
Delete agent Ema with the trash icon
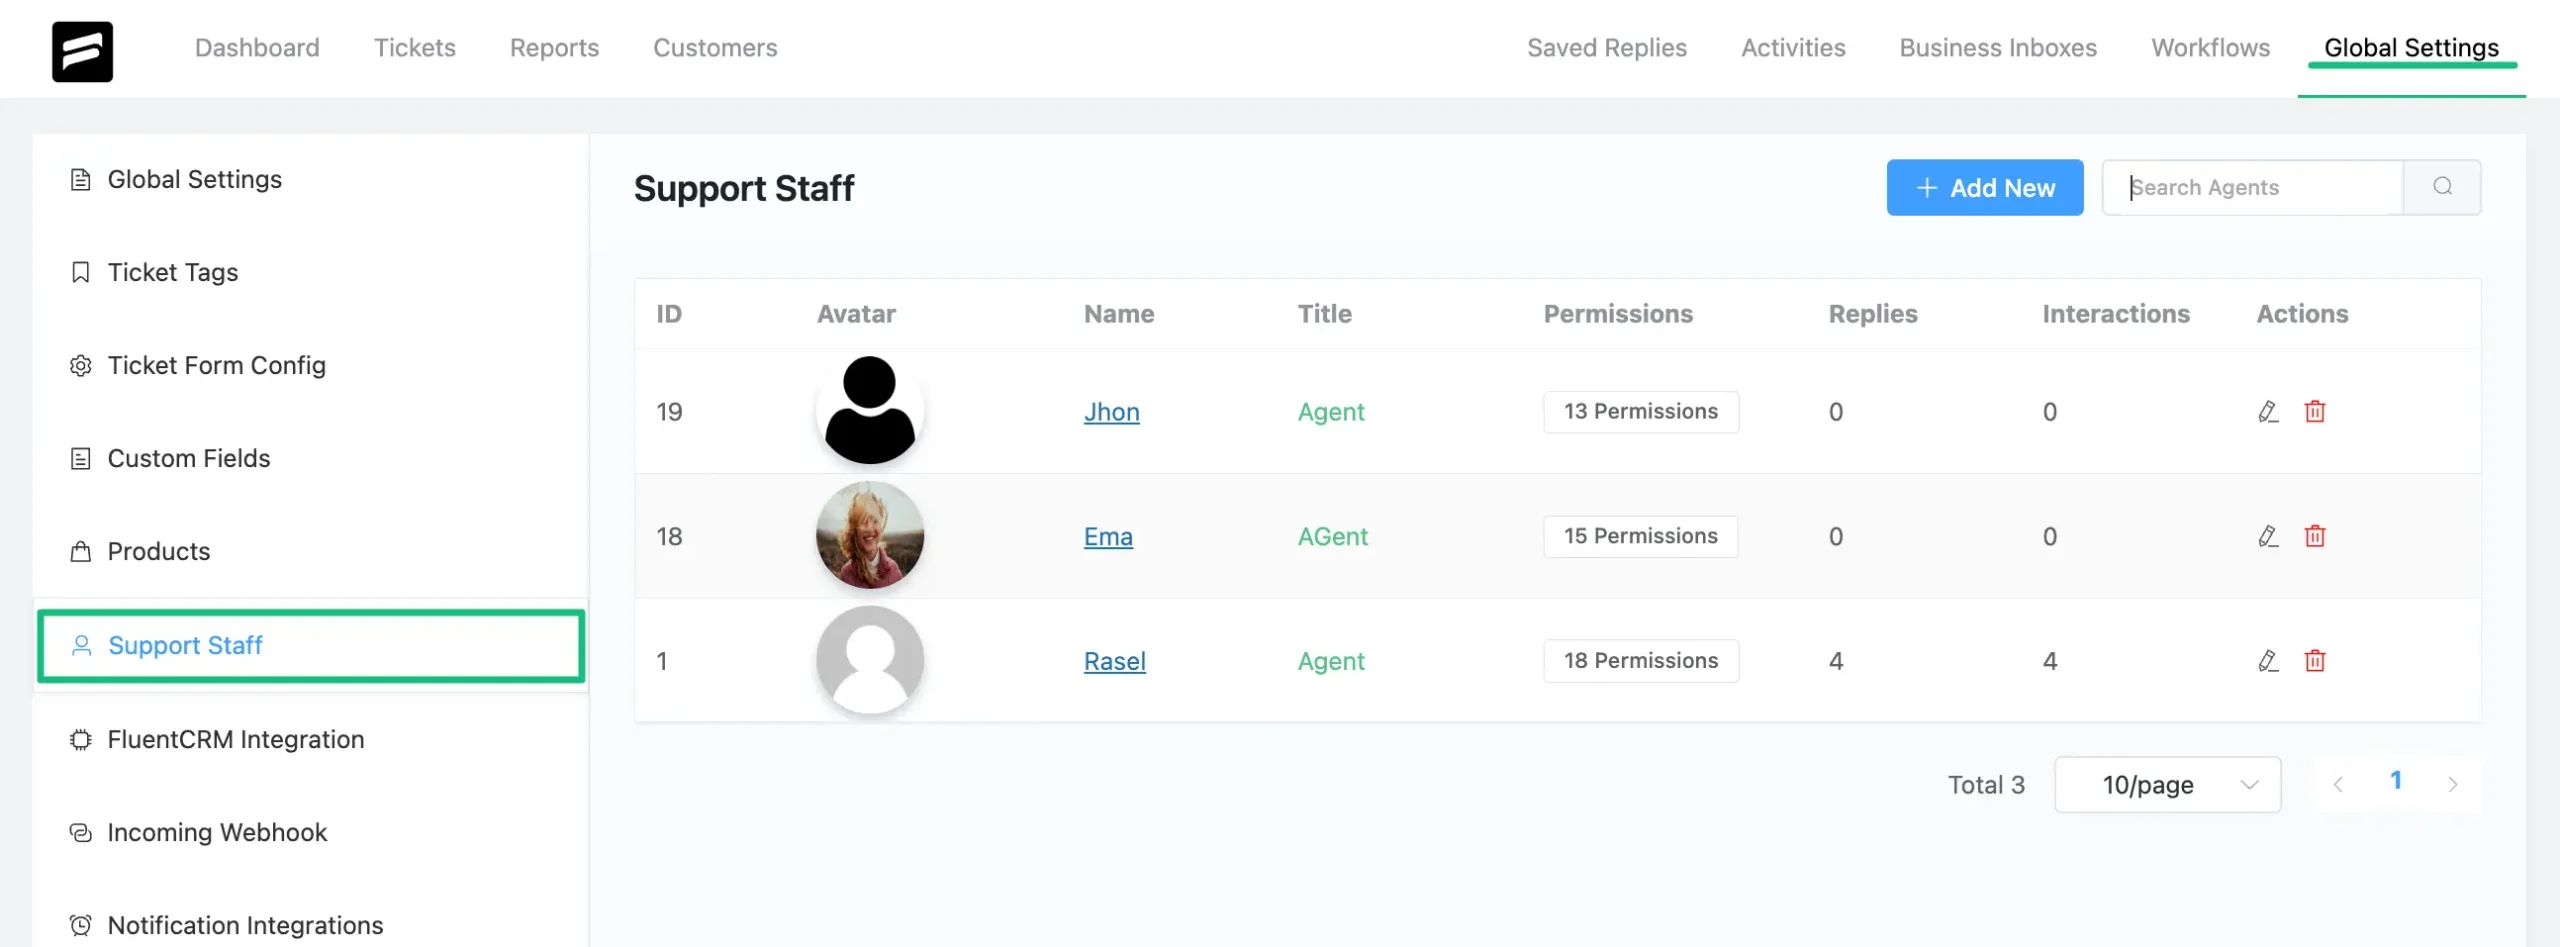coord(2316,536)
